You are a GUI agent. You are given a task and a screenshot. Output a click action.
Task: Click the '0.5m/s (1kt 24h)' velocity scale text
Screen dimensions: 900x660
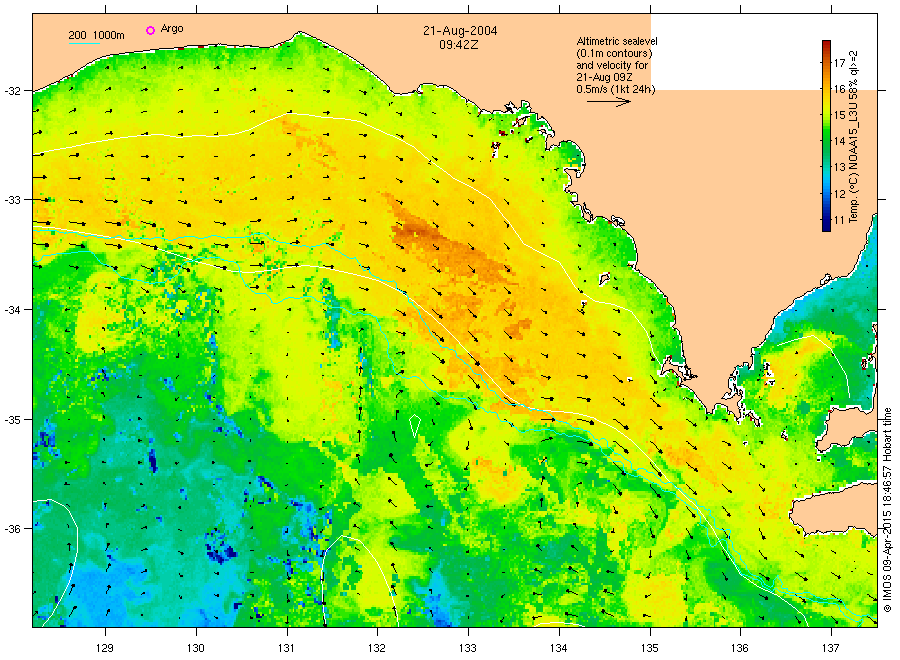click(616, 89)
